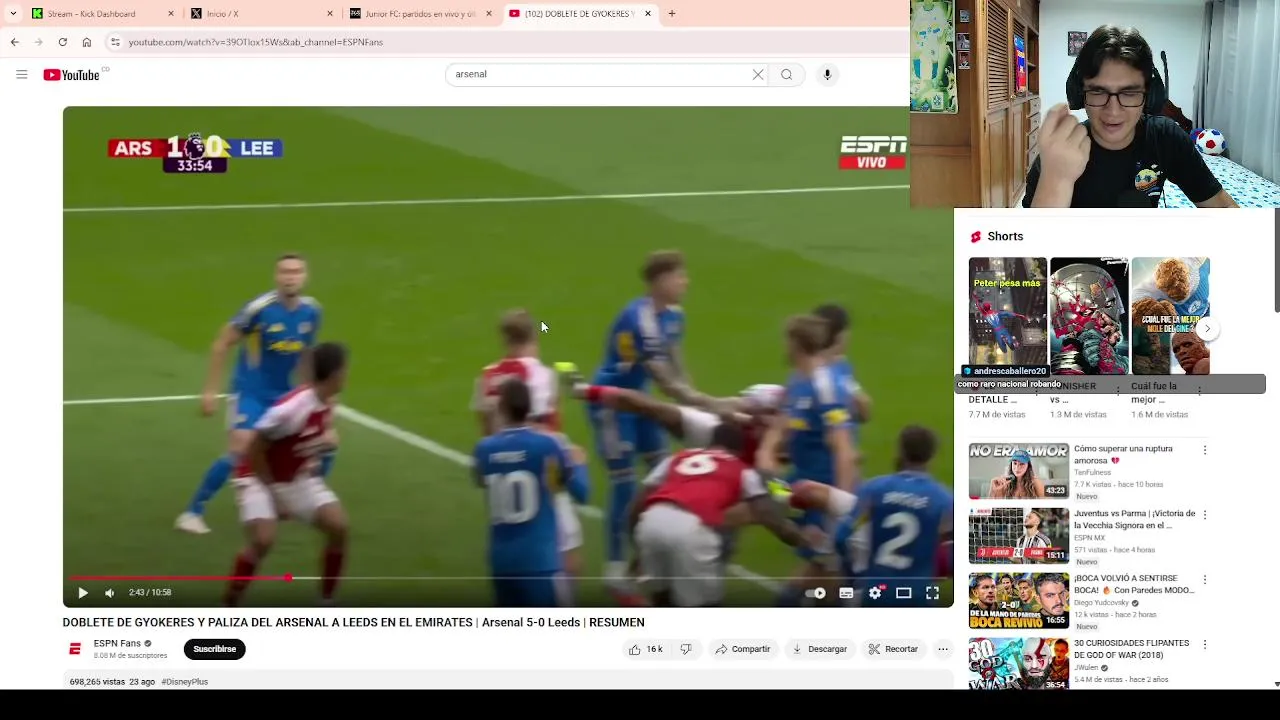Viewport: 1280px width, 720px height.
Task: Click the page vertical scrollbar
Action: [x=1276, y=260]
